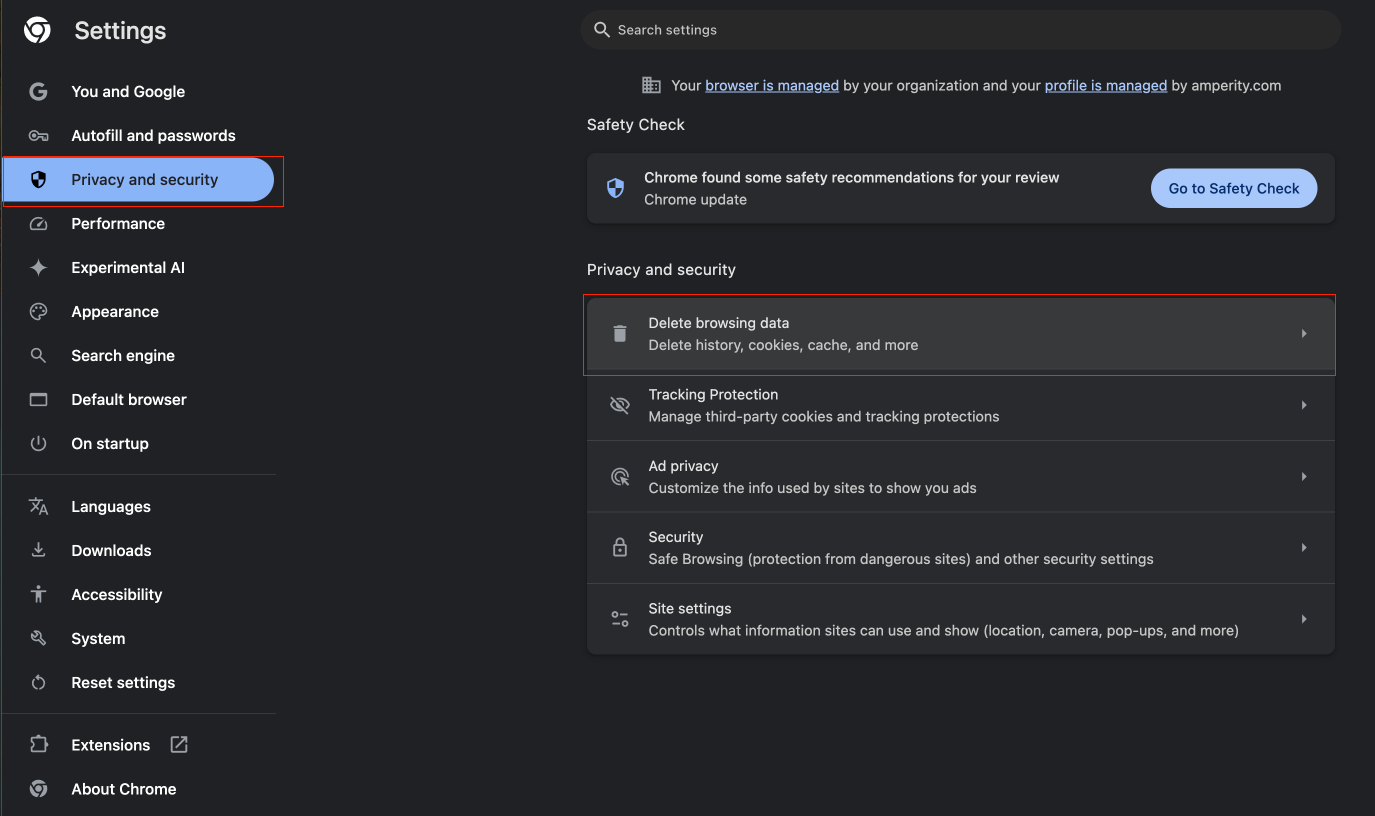Select Privacy and security in sidebar

pos(143,180)
